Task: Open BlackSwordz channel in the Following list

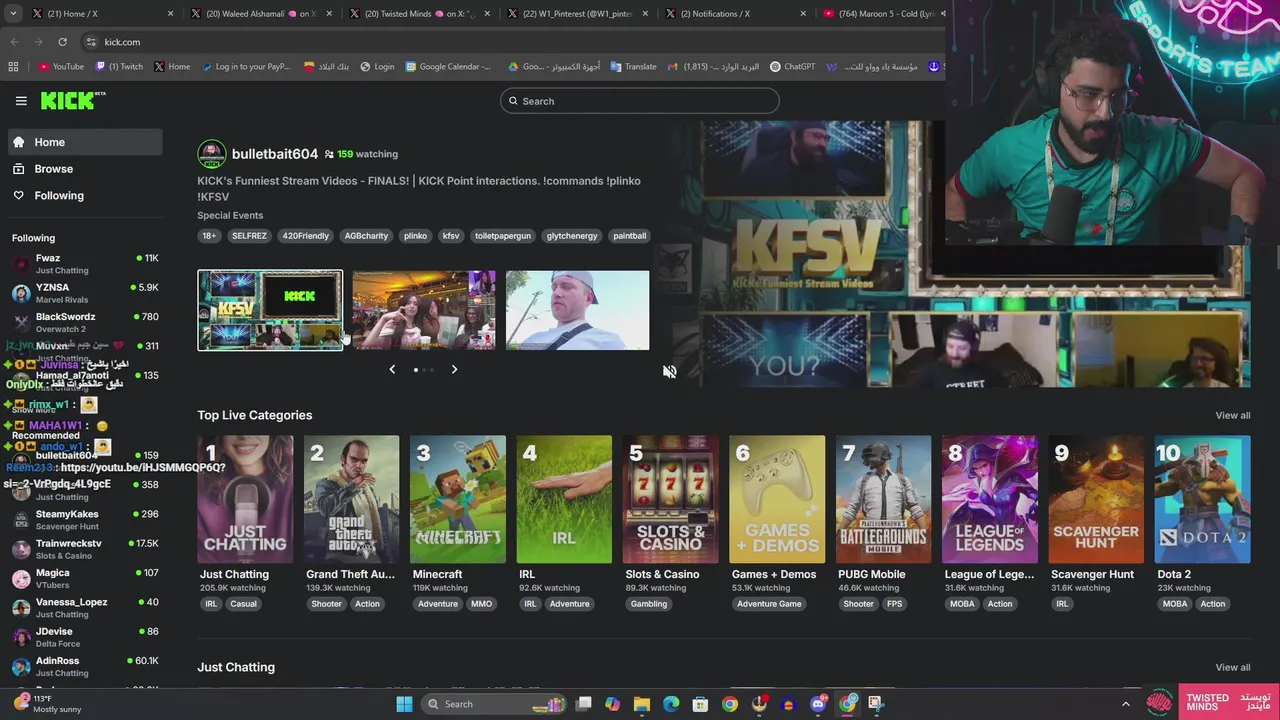Action: 86,322
